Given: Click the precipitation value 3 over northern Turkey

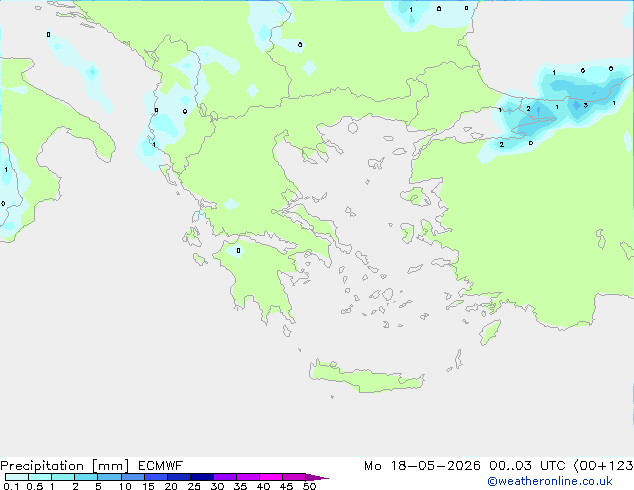Looking at the screenshot, I should [585, 106].
